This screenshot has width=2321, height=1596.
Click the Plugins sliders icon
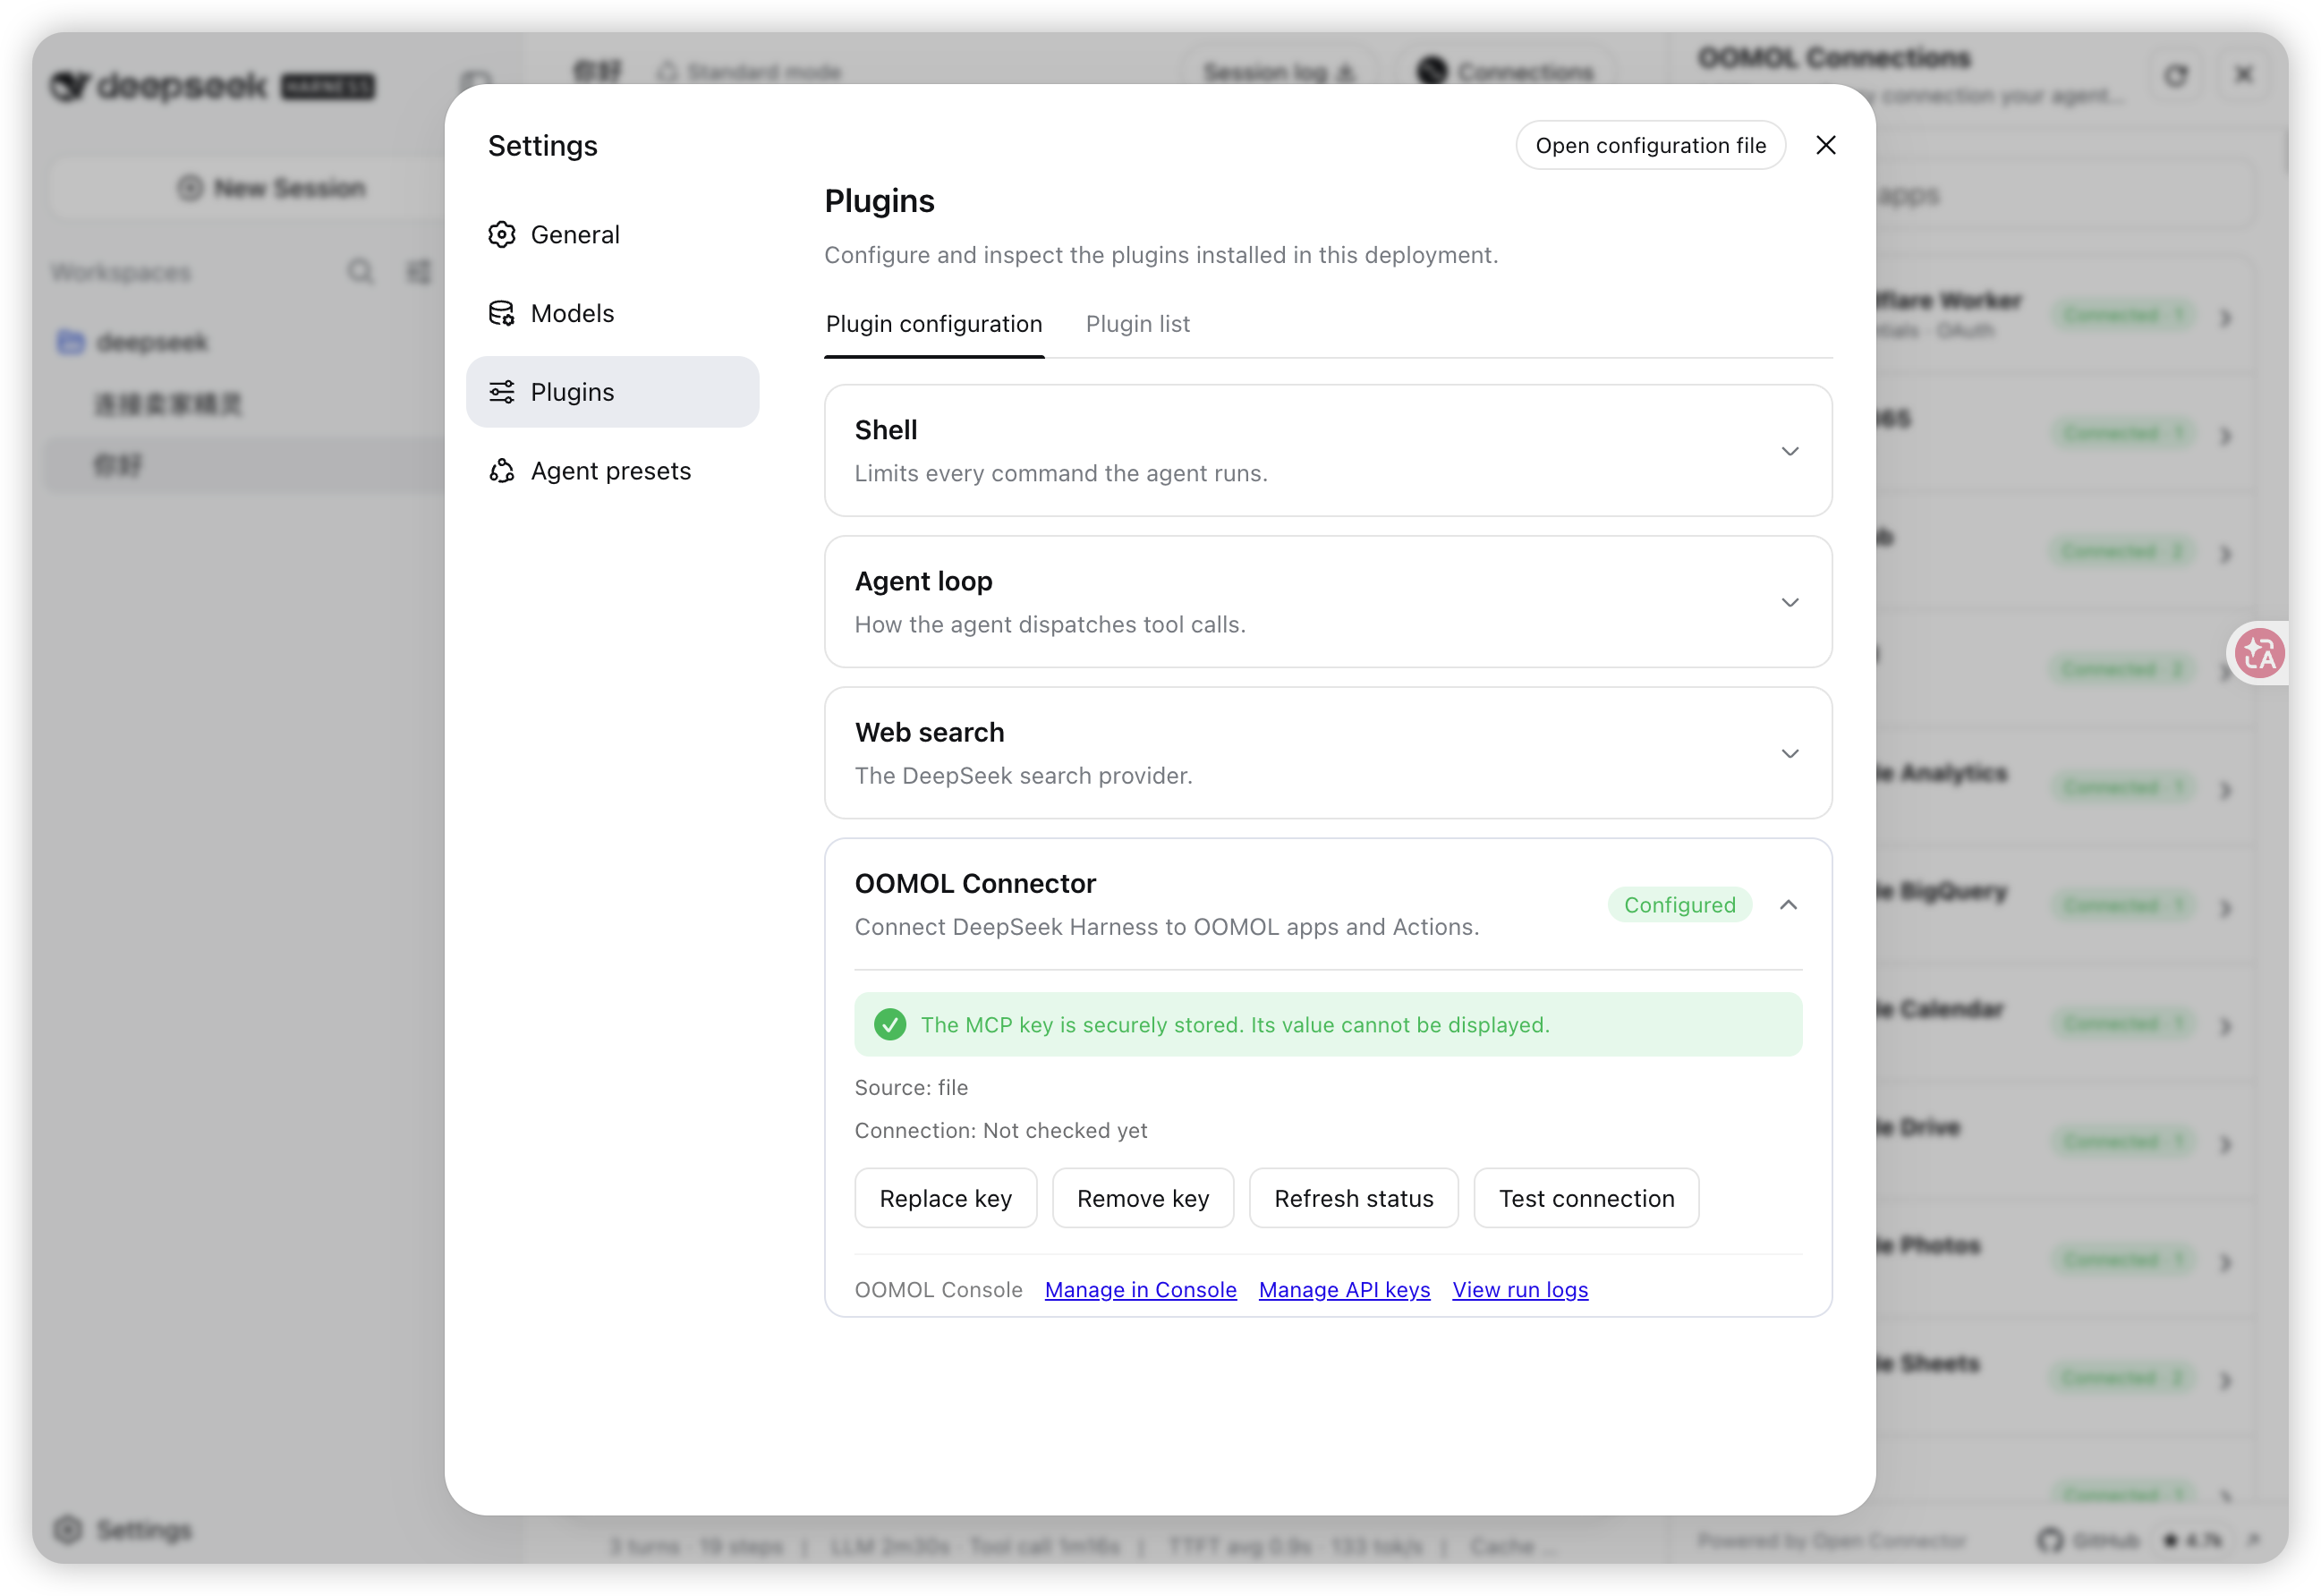501,392
